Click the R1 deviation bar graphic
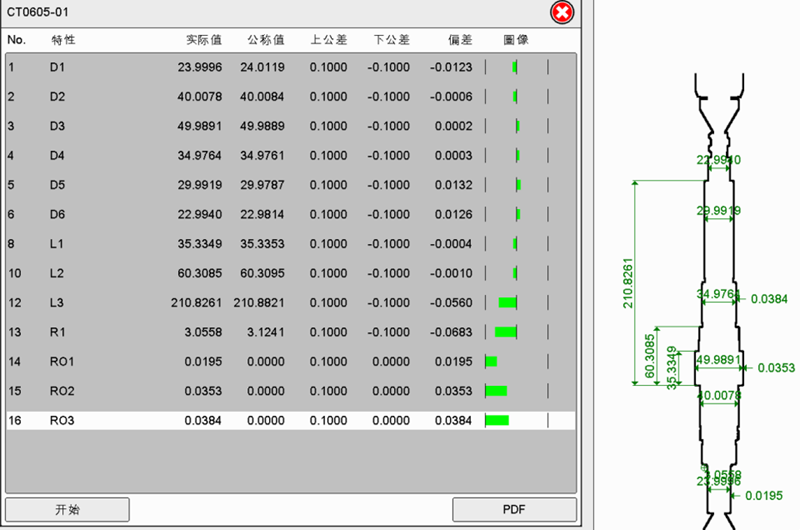 [506, 332]
